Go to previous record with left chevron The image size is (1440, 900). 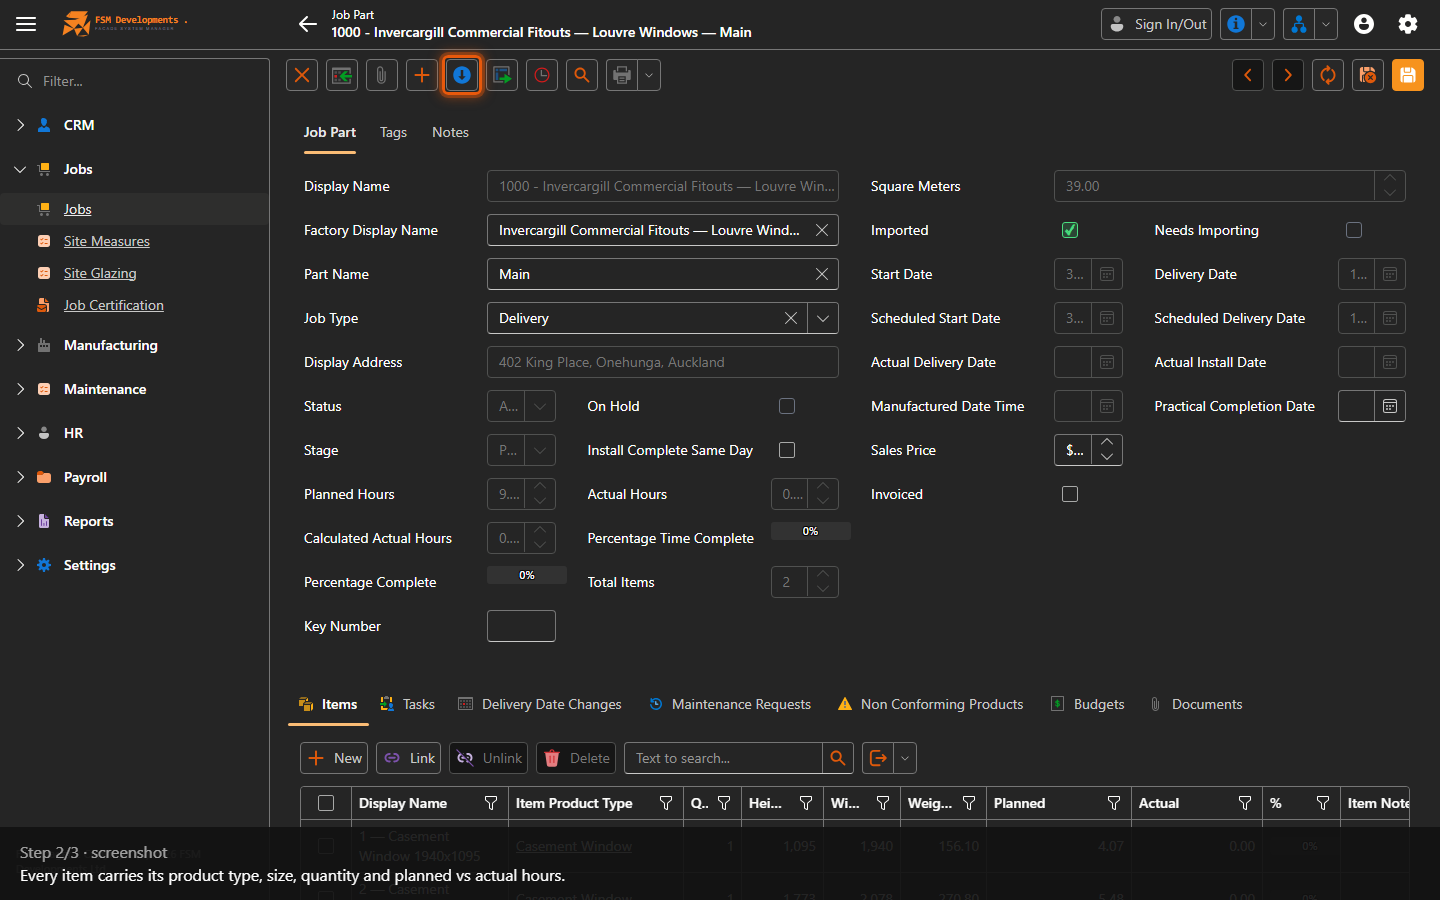coord(1248,75)
